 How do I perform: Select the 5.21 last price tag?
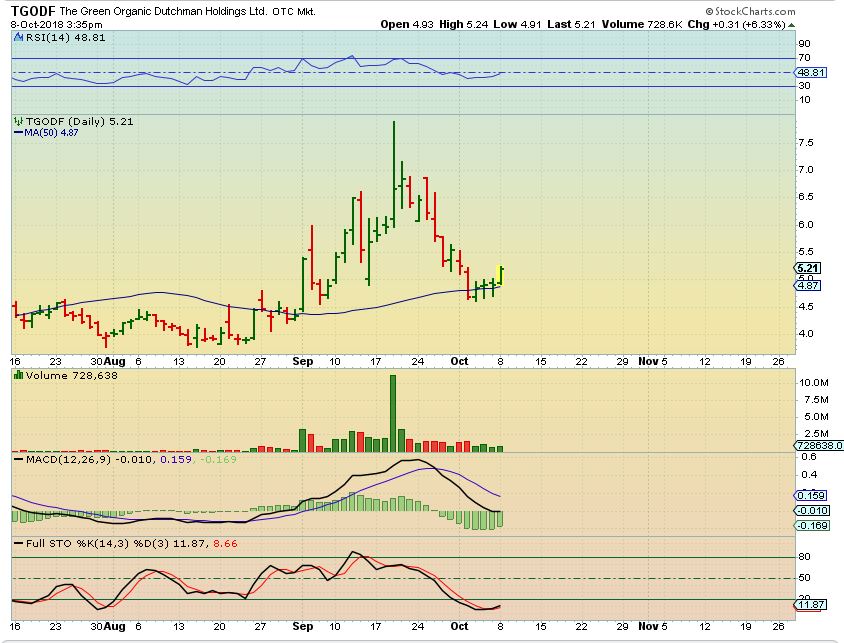[x=807, y=268]
